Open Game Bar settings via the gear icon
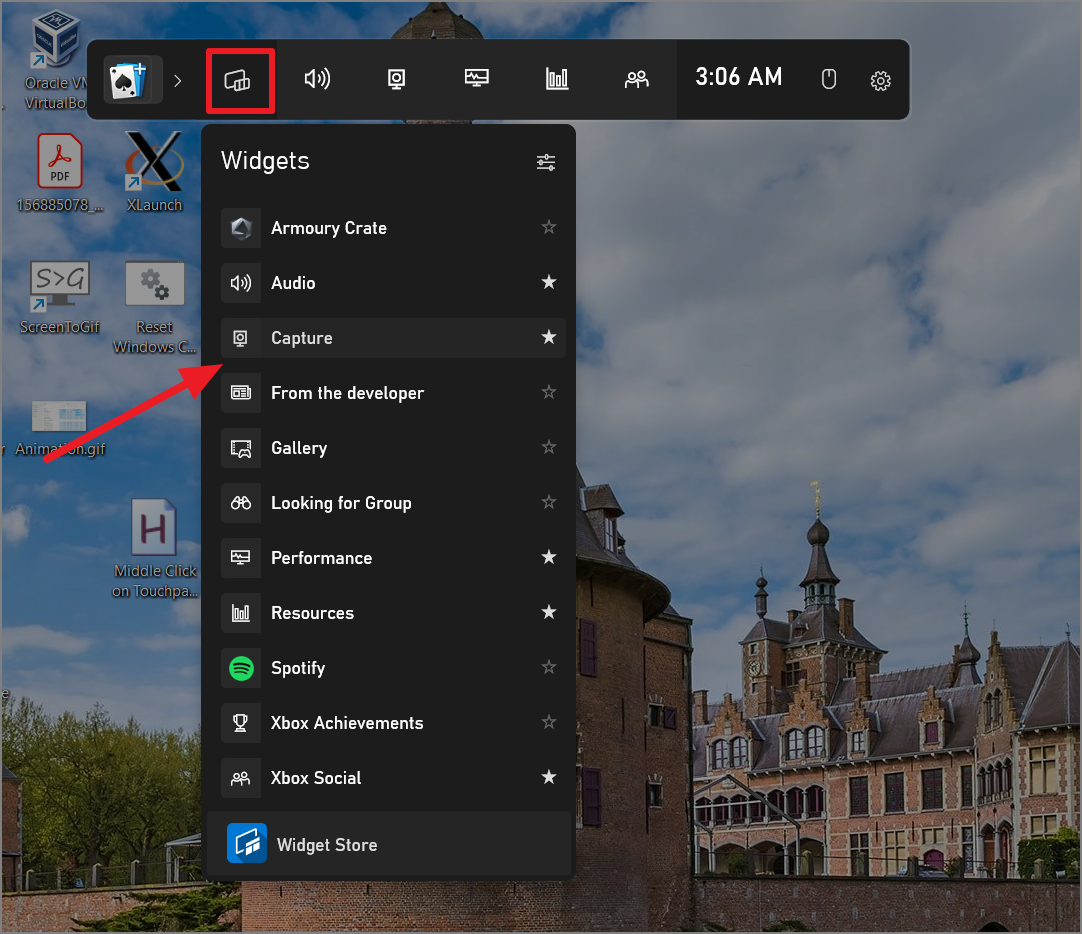 point(880,81)
